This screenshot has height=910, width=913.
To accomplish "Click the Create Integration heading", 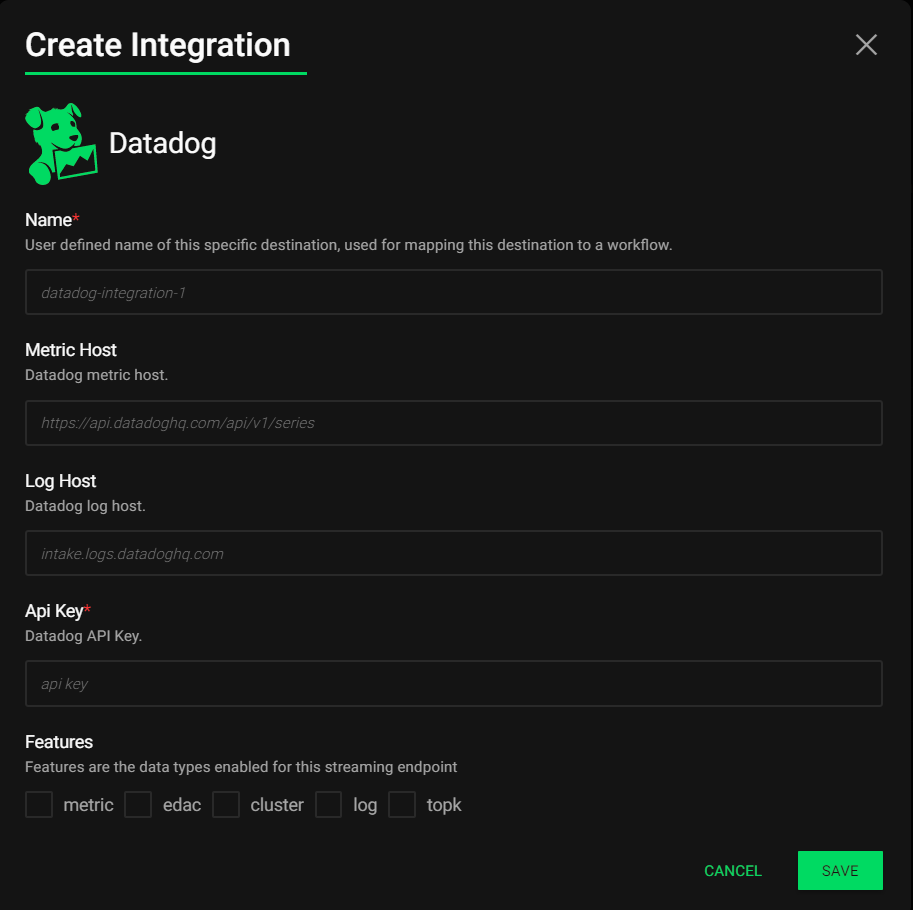I will (x=158, y=45).
